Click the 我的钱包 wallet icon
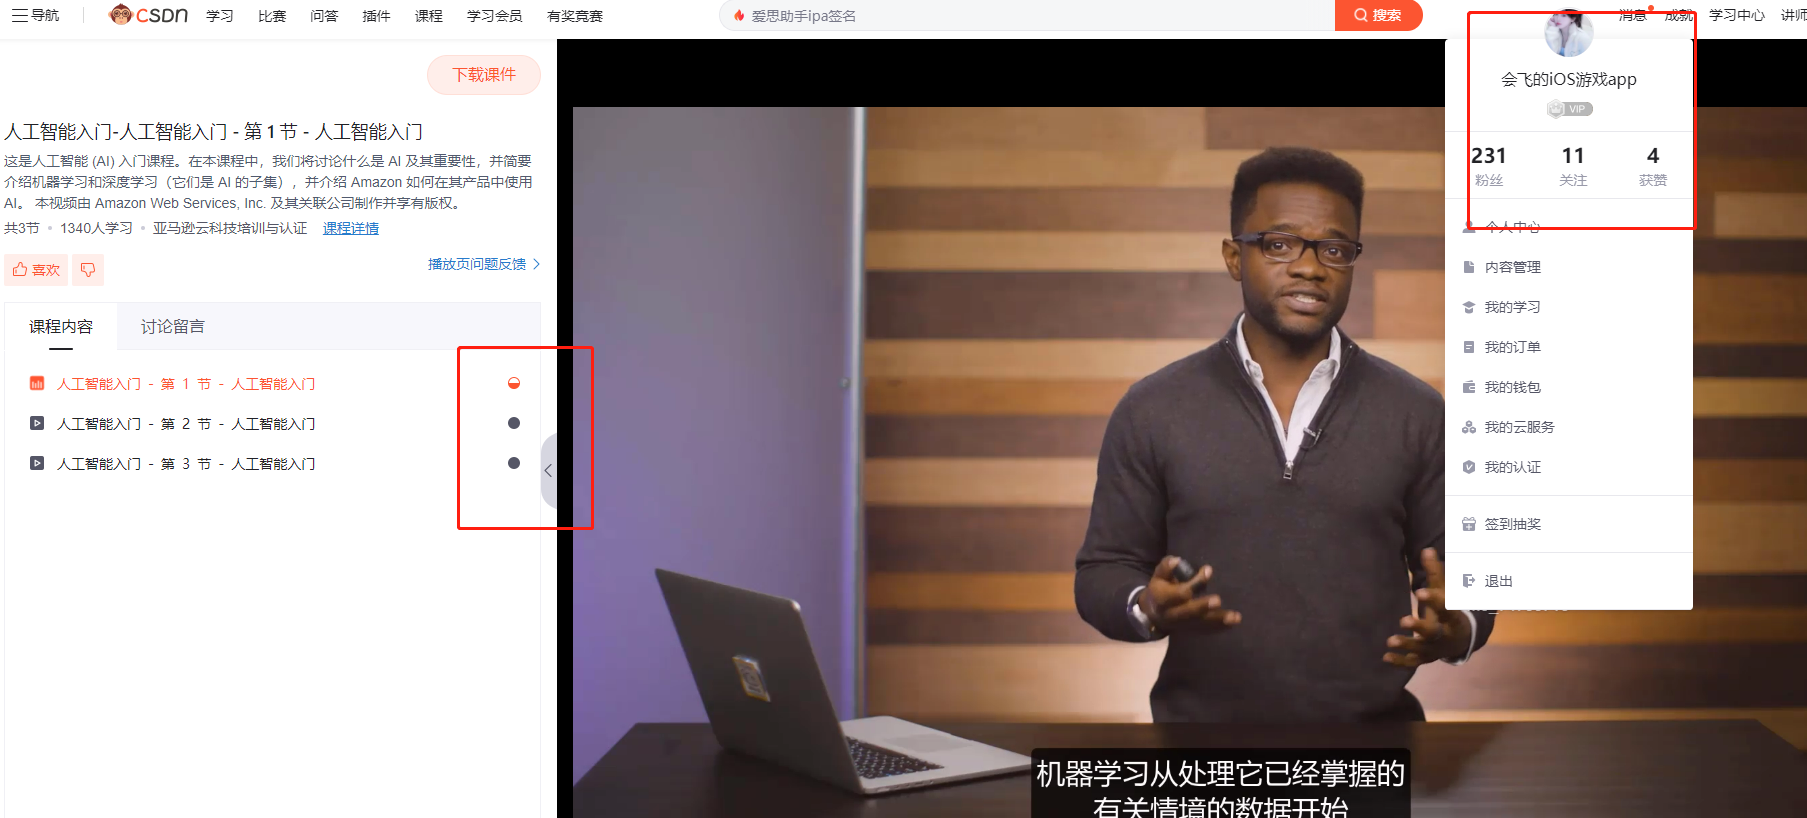1807x818 pixels. click(1469, 387)
